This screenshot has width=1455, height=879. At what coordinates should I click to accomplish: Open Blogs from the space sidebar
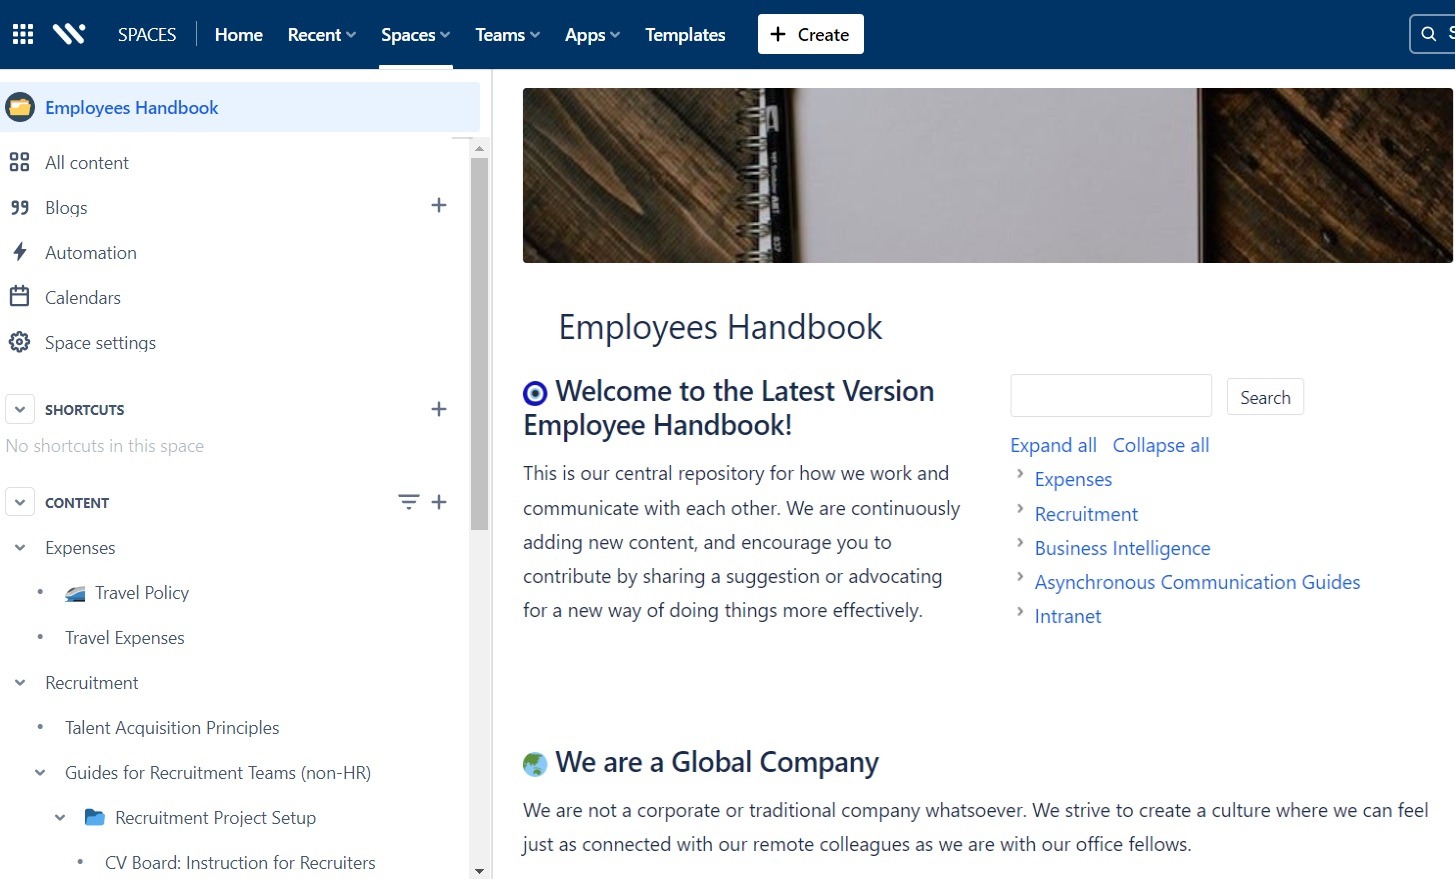pos(65,207)
